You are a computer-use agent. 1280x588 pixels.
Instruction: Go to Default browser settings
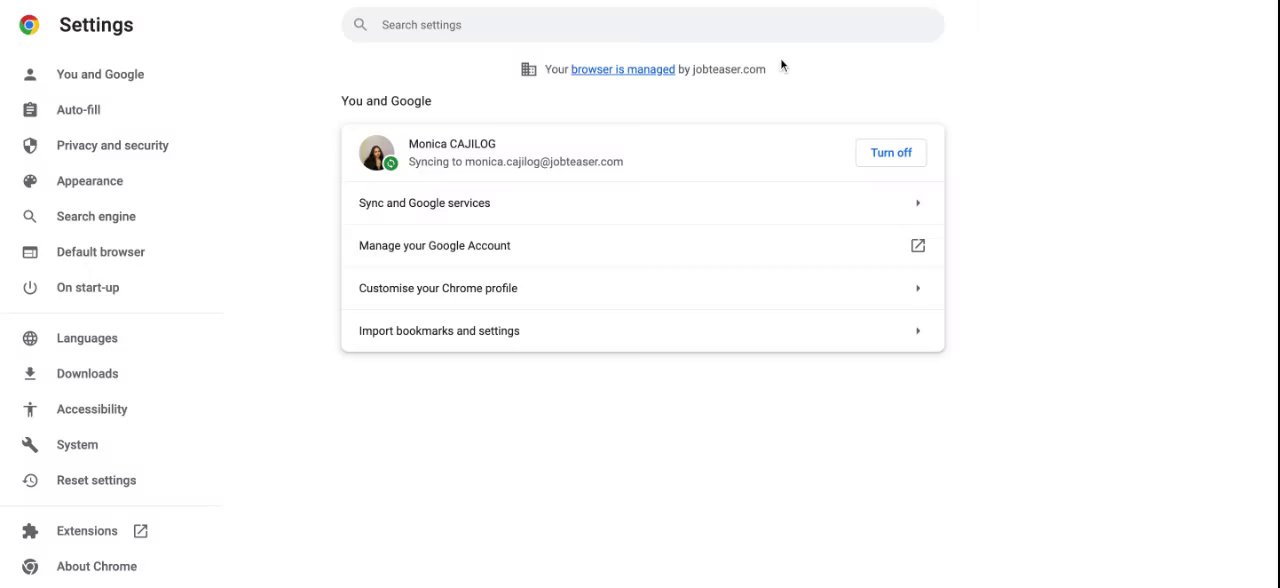point(100,252)
